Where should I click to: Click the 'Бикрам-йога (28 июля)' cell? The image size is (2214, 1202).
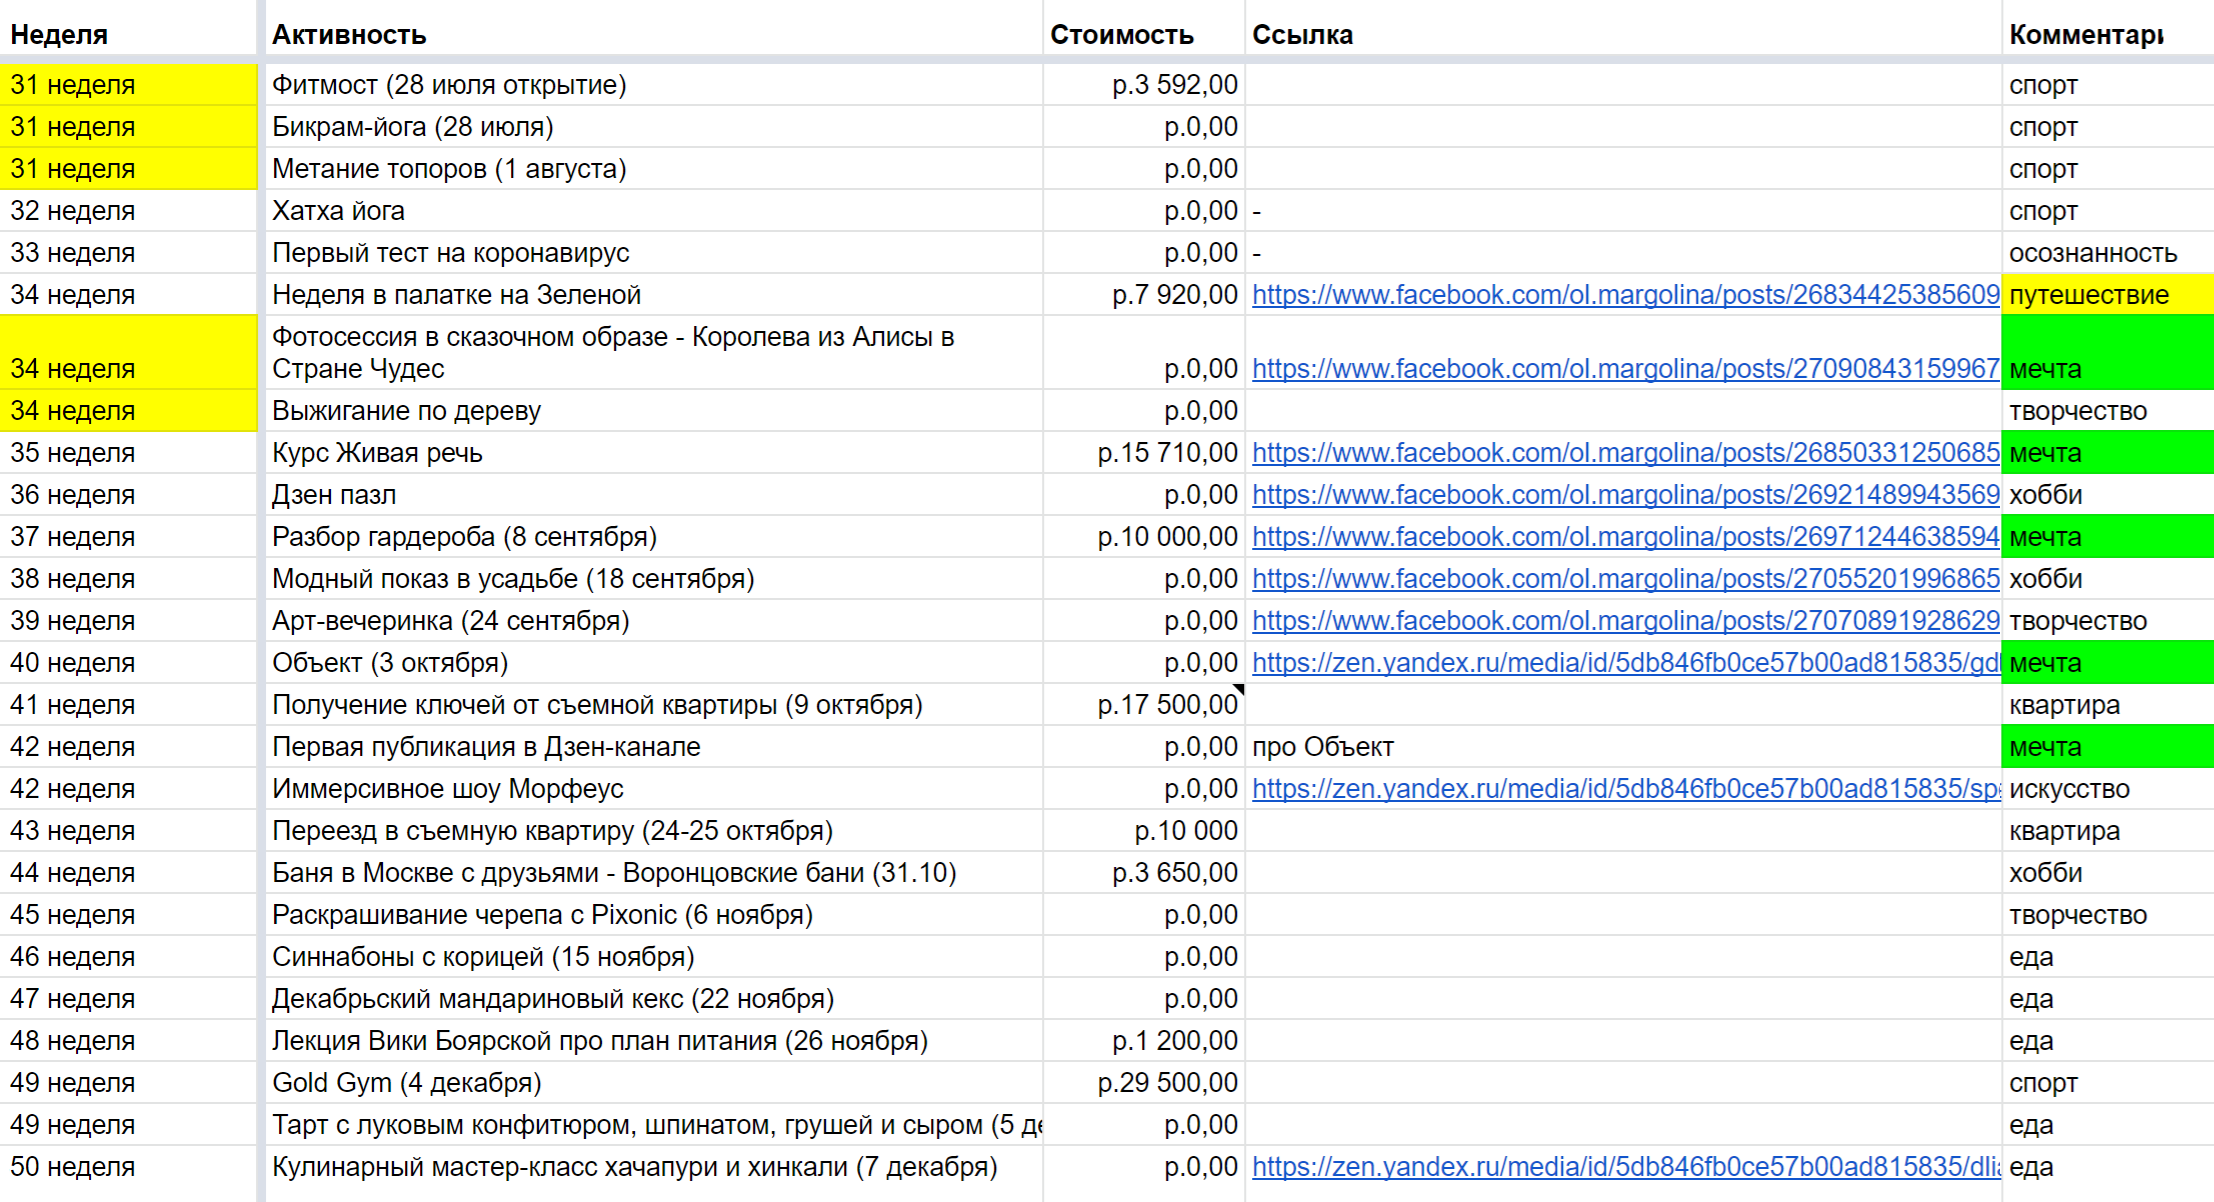pos(654,127)
